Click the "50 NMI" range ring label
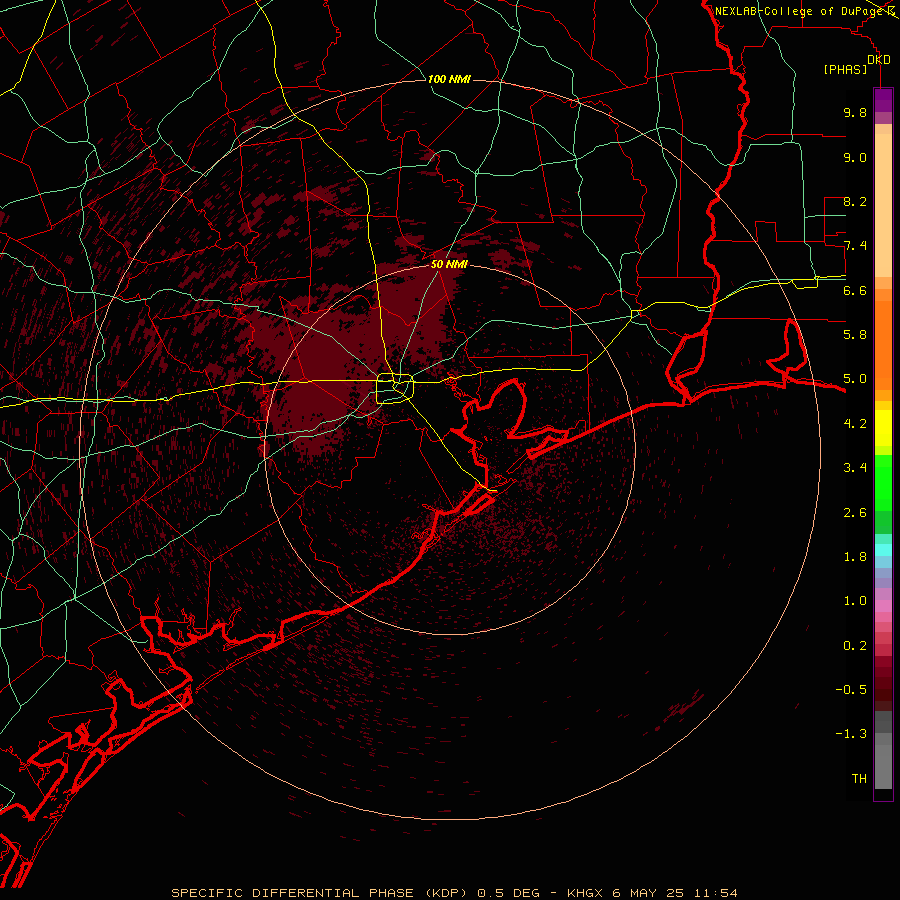This screenshot has height=900, width=900. pyautogui.click(x=449, y=264)
